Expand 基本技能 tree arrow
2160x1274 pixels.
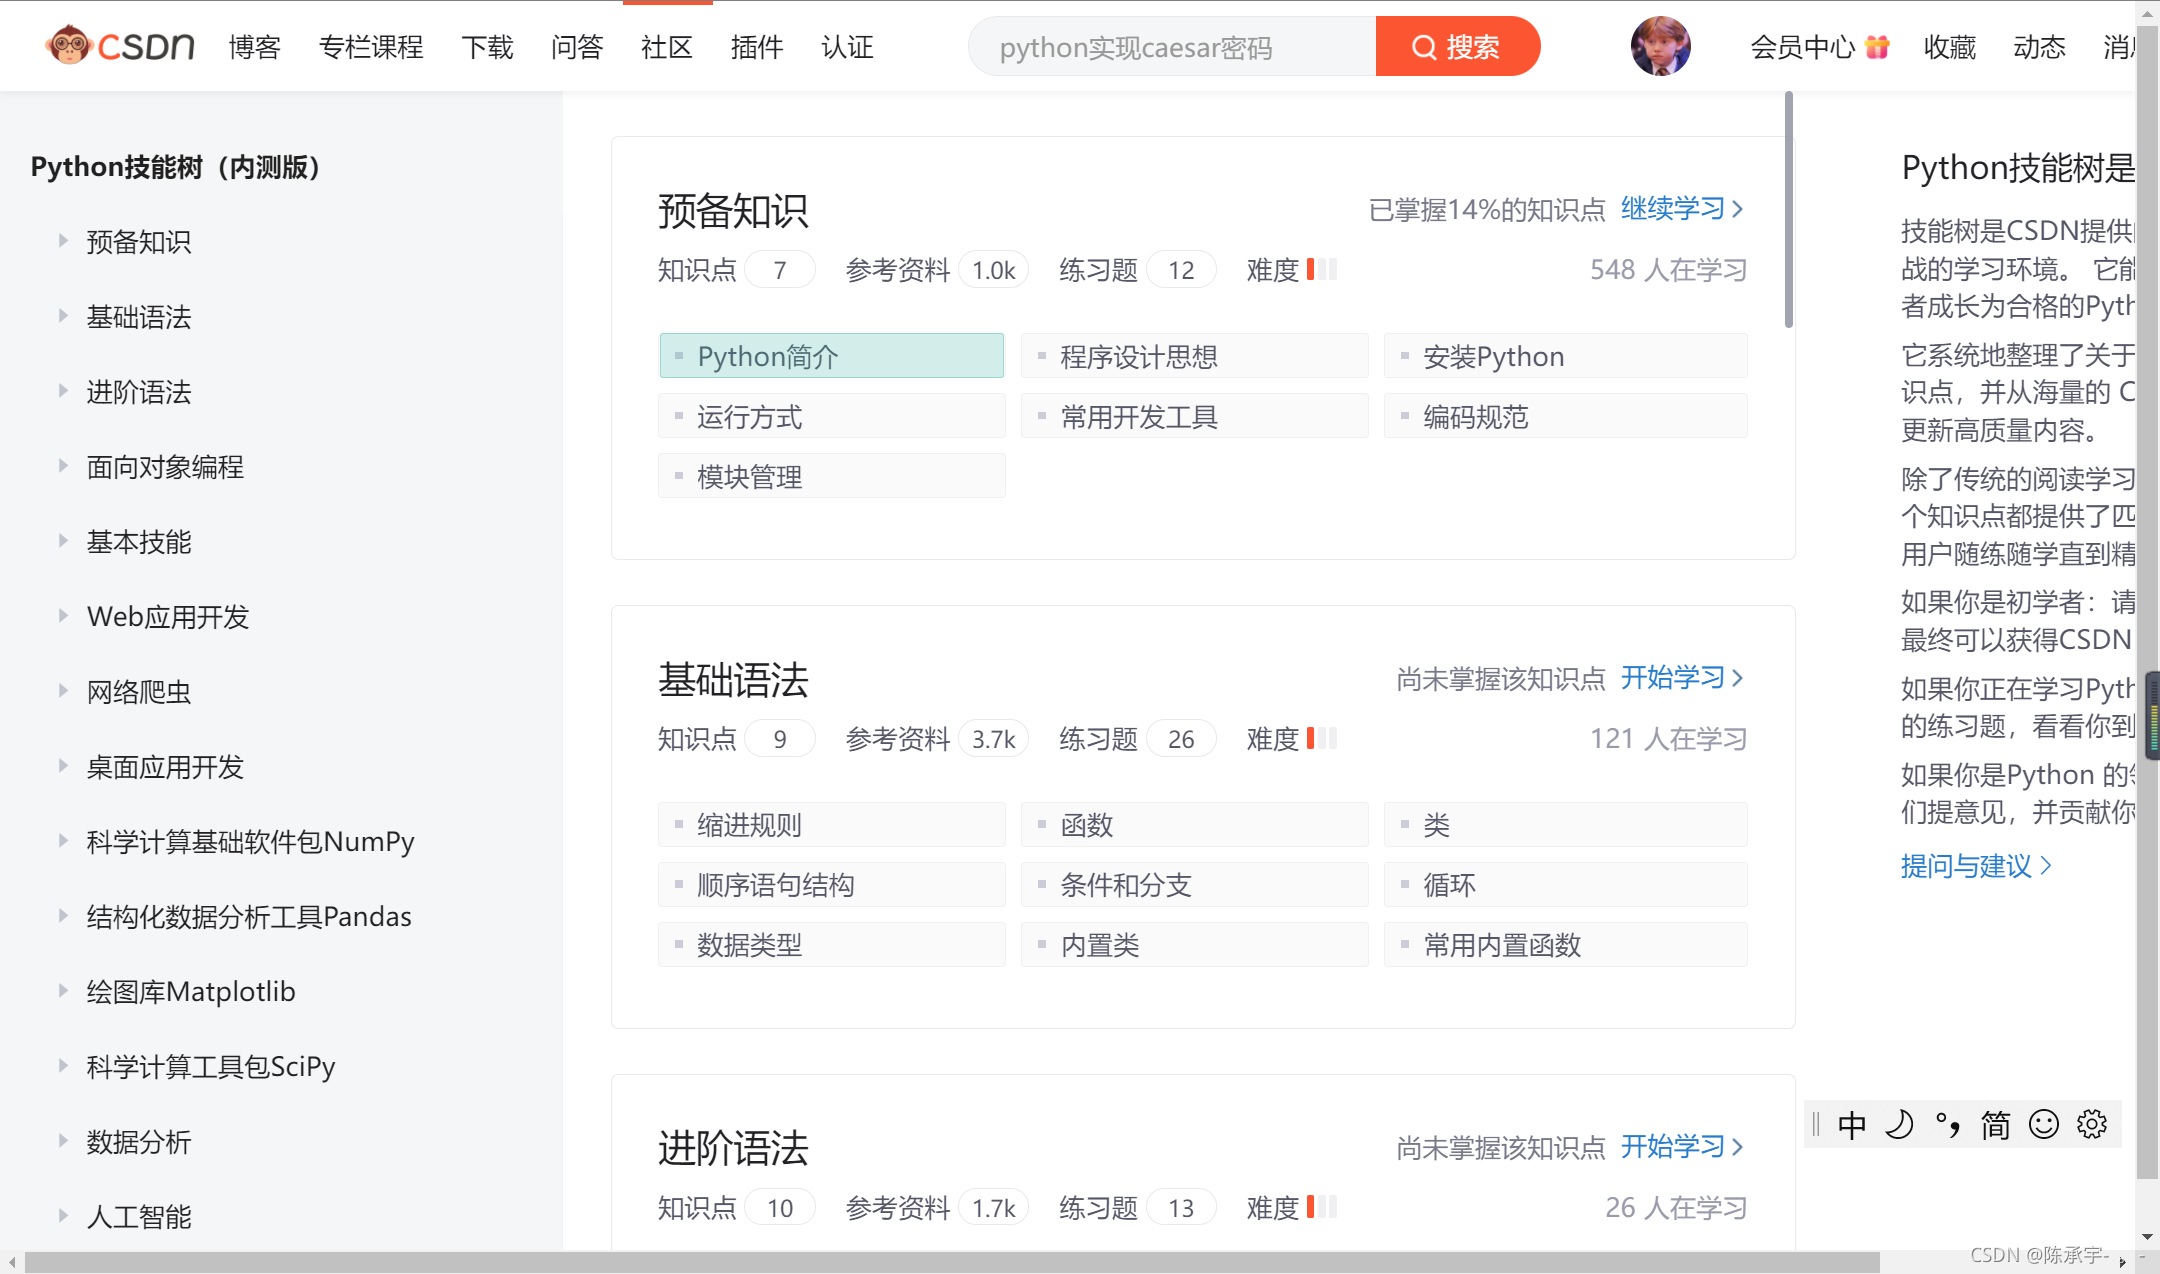pyautogui.click(x=63, y=541)
